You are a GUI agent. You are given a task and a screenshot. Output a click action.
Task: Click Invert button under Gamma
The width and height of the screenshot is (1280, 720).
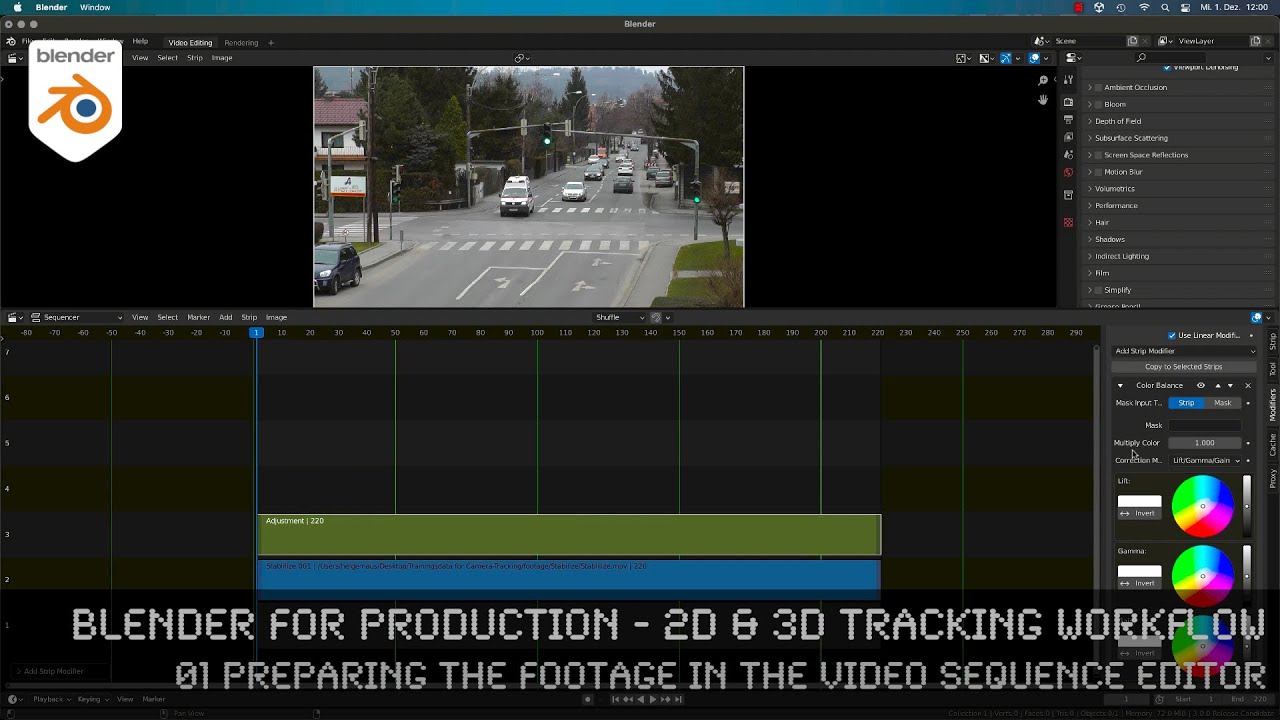pyautogui.click(x=1139, y=583)
